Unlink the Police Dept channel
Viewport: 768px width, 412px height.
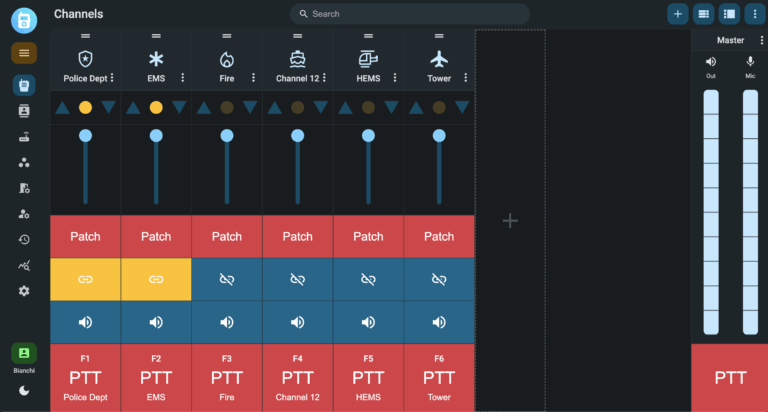click(85, 279)
